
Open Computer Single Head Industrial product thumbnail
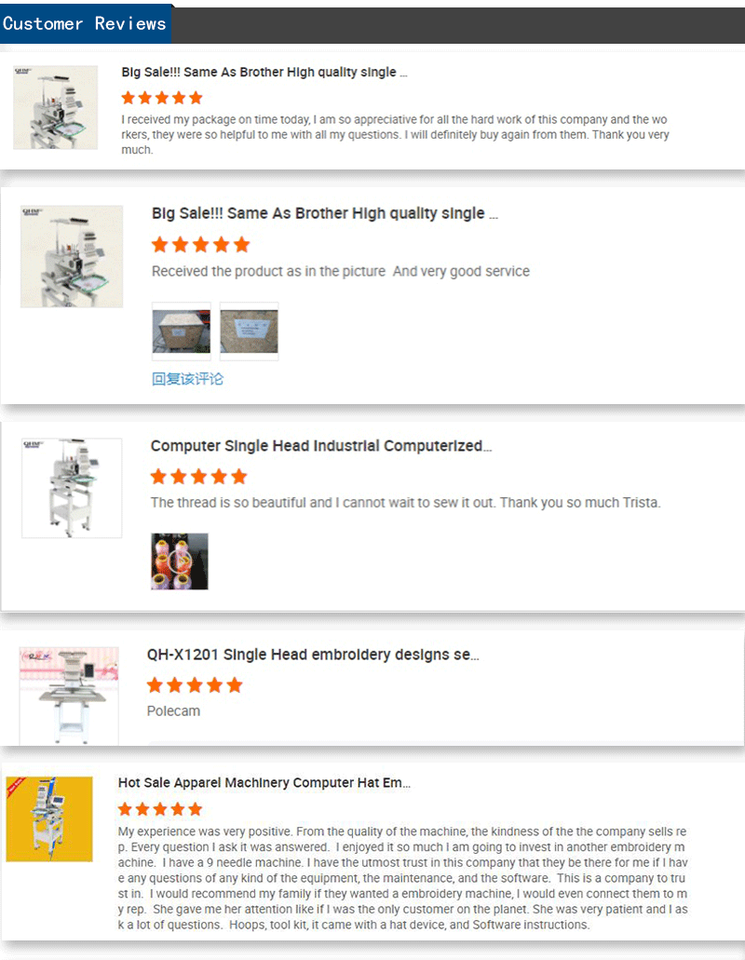72,488
